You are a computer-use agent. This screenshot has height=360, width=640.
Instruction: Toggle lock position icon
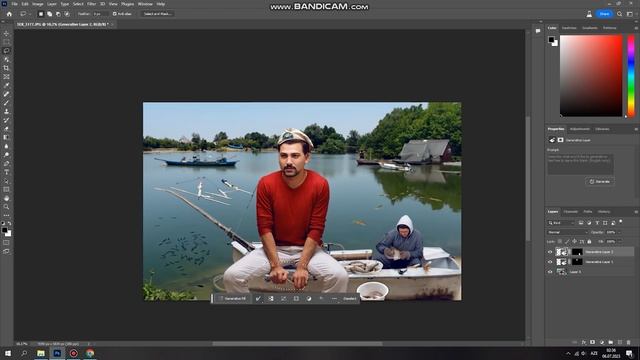click(x=574, y=242)
